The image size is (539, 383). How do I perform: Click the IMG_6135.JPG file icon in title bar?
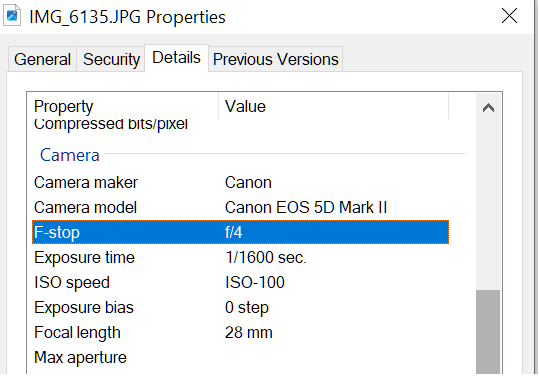pos(12,15)
